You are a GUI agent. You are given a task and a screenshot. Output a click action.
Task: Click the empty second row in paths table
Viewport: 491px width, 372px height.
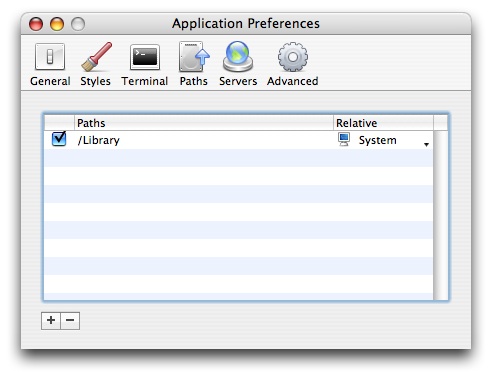pyautogui.click(x=239, y=158)
